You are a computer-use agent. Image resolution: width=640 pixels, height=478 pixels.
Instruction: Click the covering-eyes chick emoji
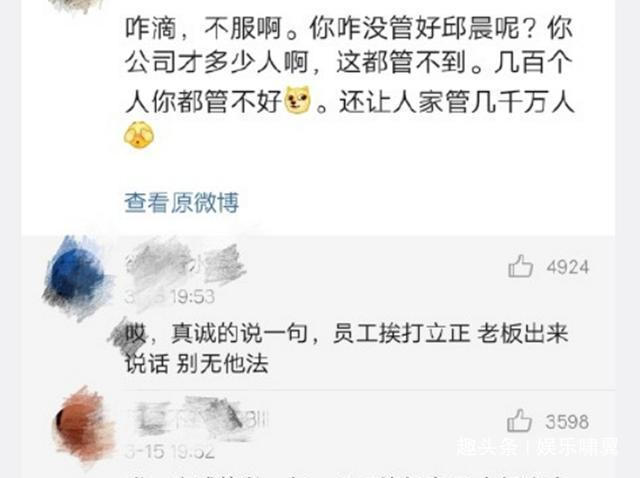(139, 135)
